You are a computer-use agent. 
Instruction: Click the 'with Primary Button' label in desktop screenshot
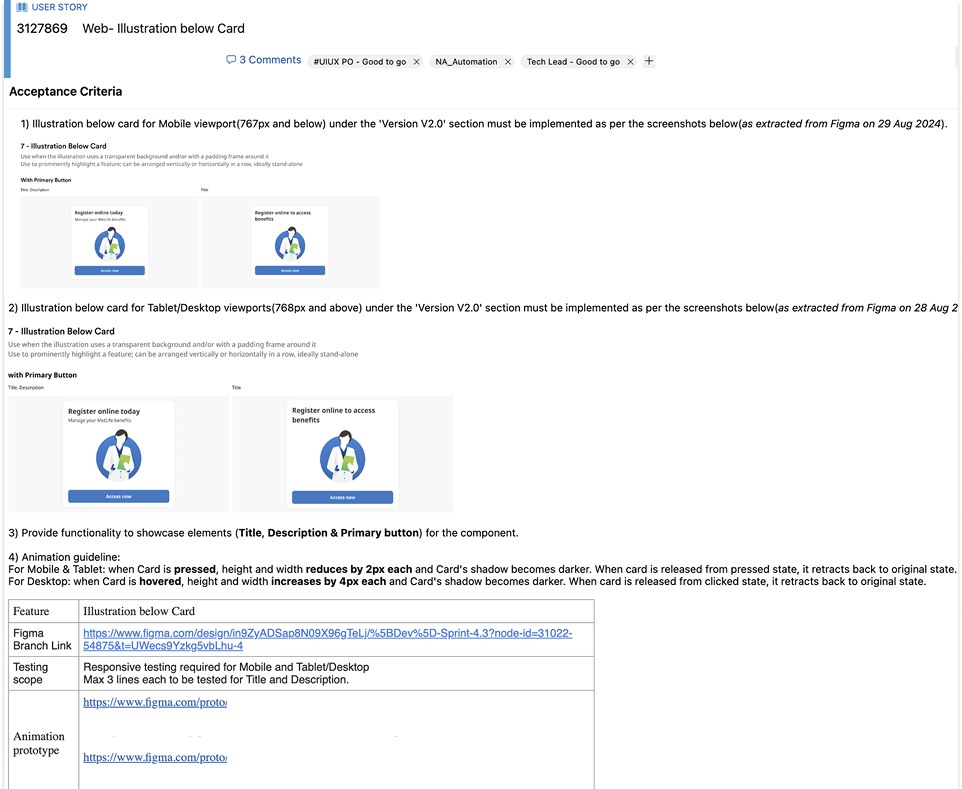(x=42, y=375)
